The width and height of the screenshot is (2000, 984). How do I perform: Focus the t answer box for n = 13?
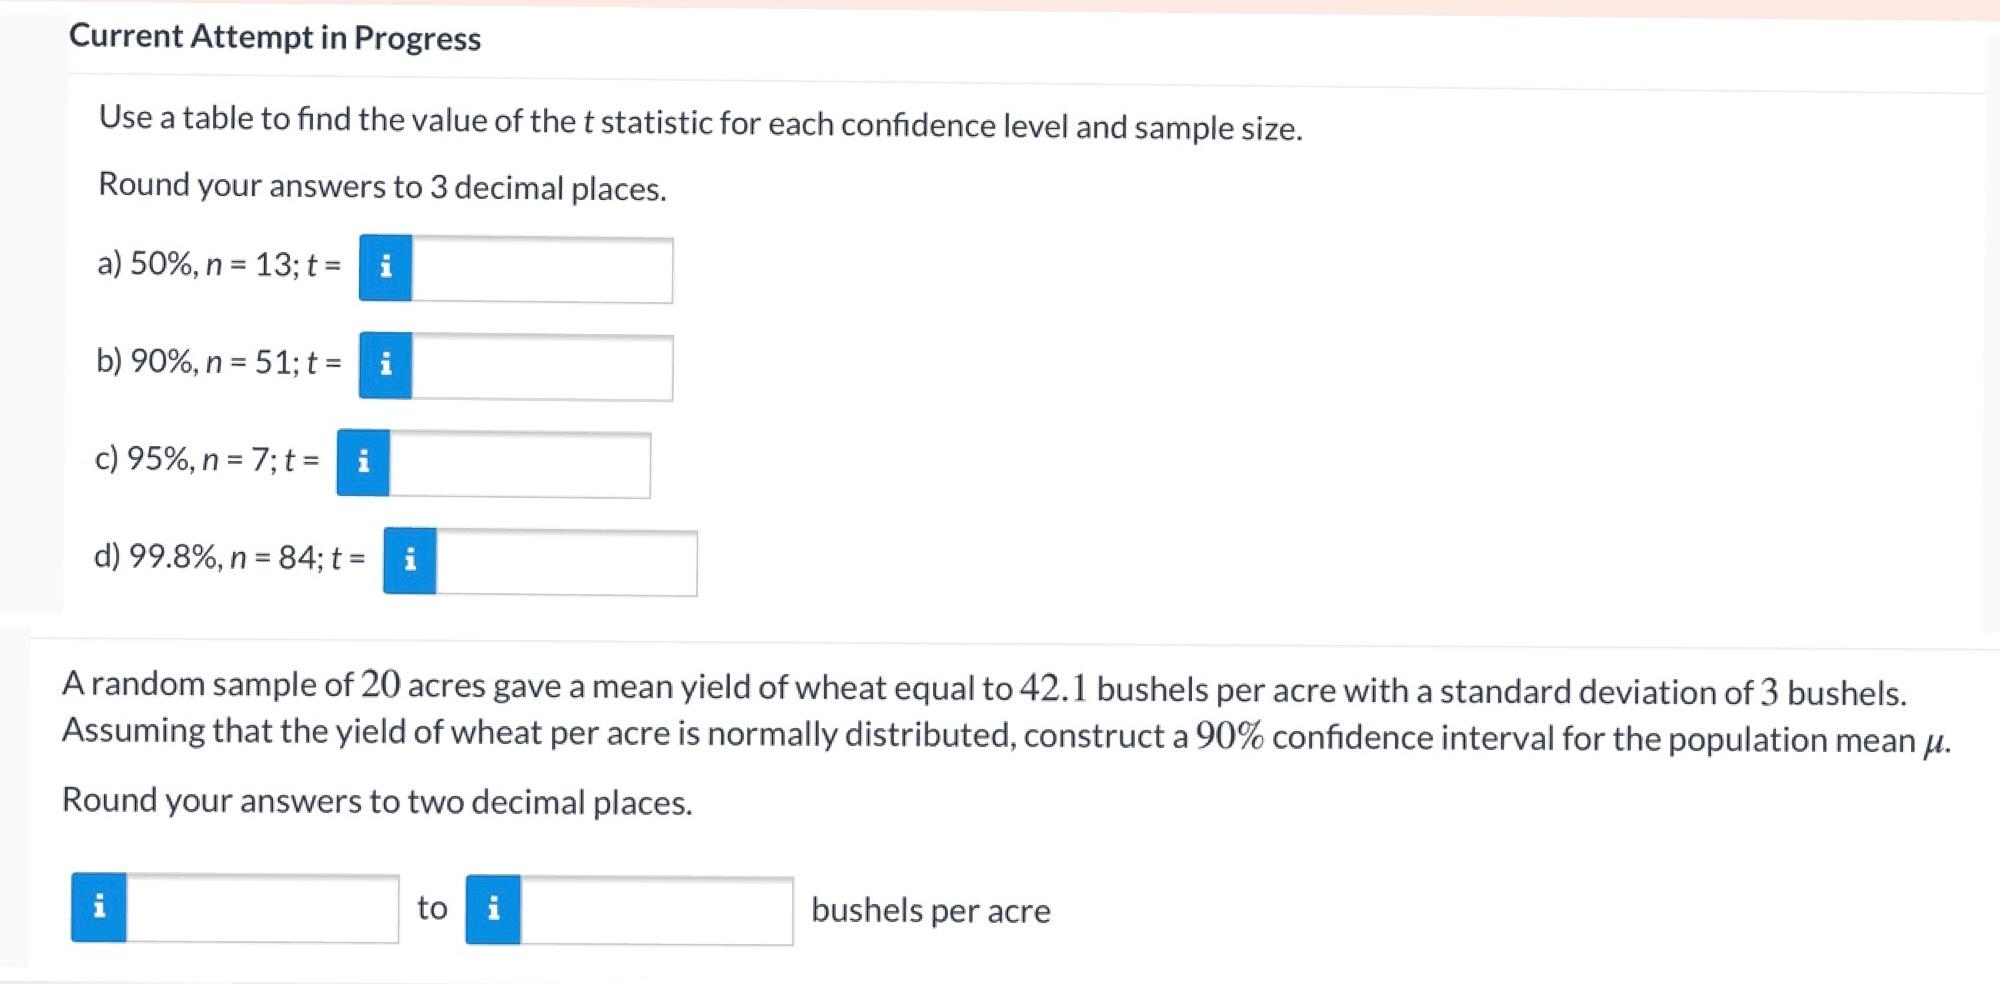pyautogui.click(x=542, y=270)
